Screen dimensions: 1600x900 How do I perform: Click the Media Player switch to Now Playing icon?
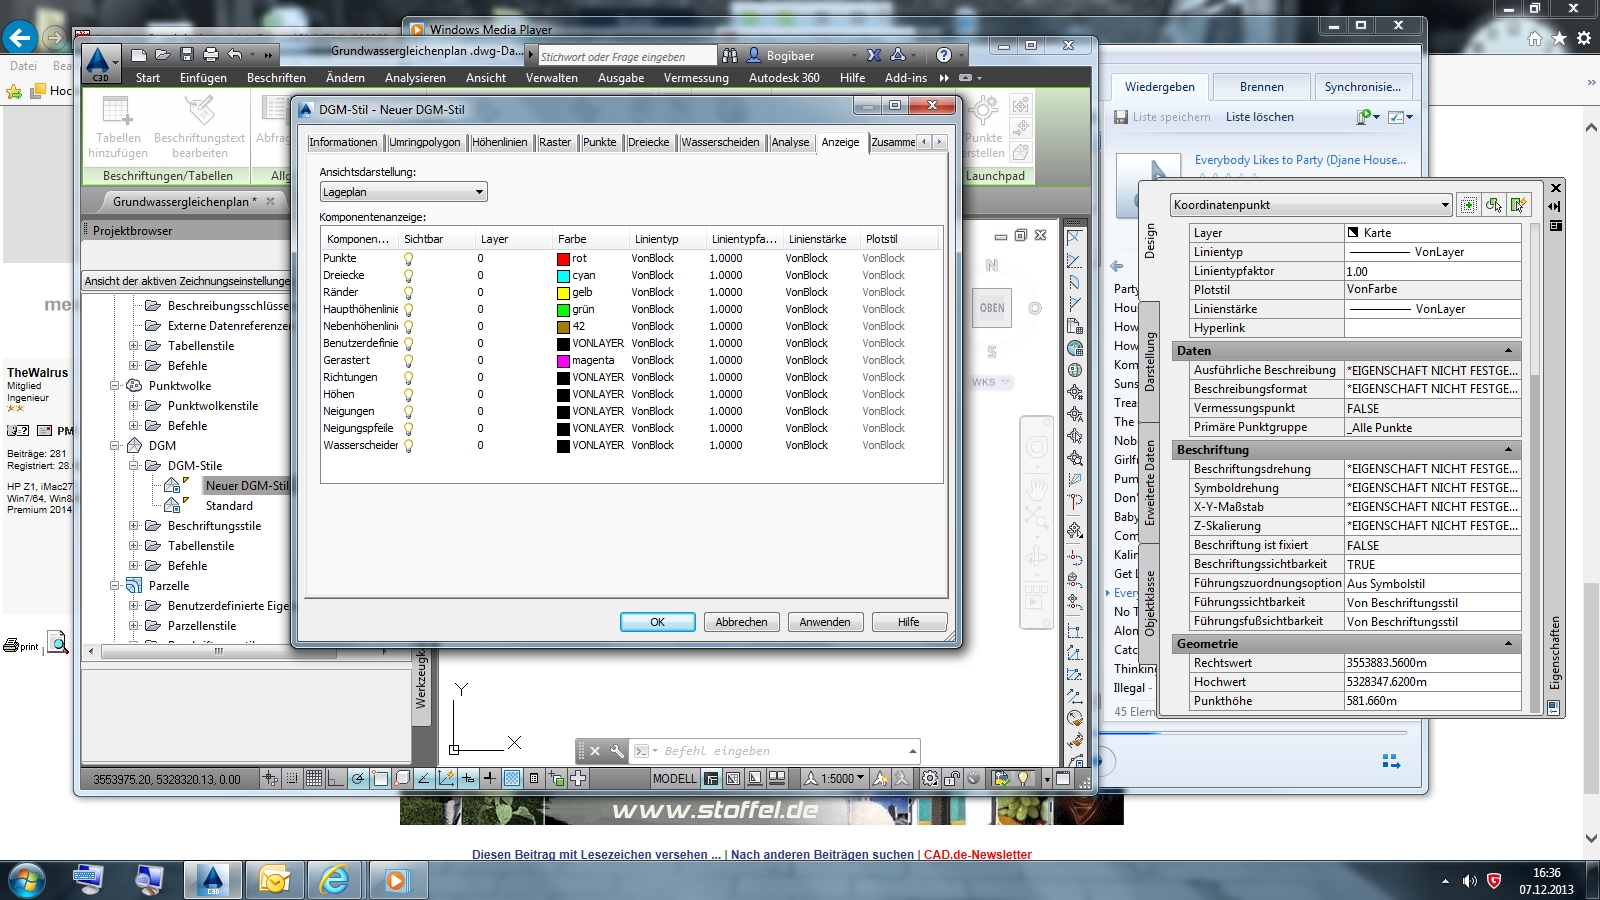[x=1391, y=762]
